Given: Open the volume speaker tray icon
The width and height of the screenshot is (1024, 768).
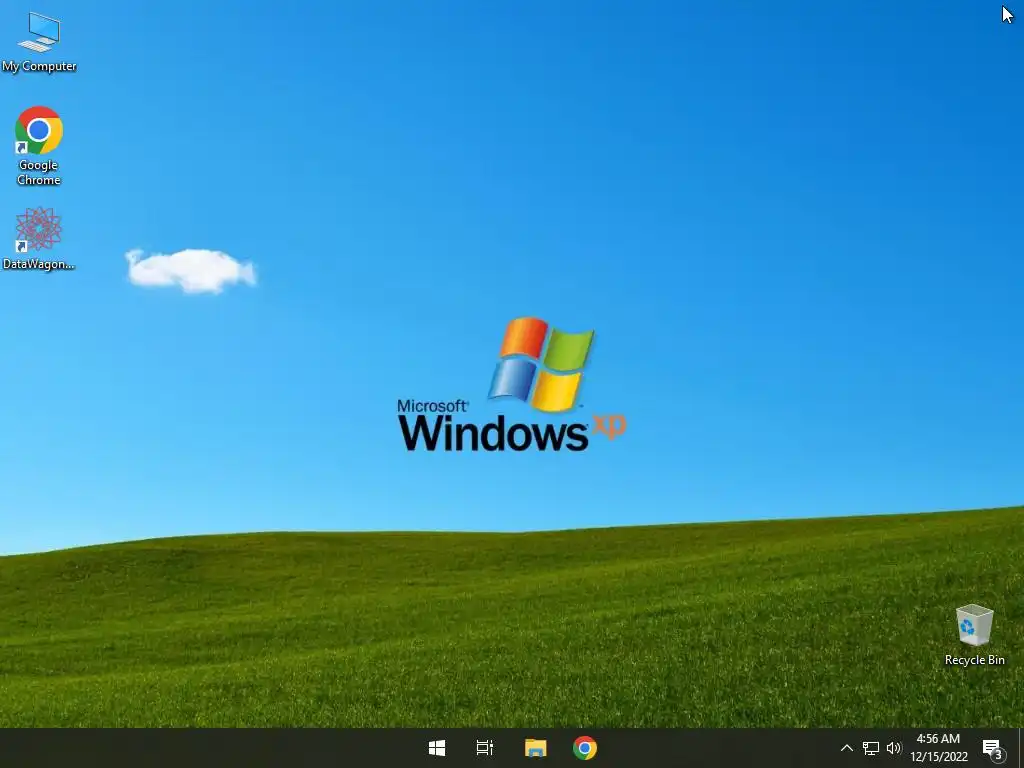Looking at the screenshot, I should [893, 748].
